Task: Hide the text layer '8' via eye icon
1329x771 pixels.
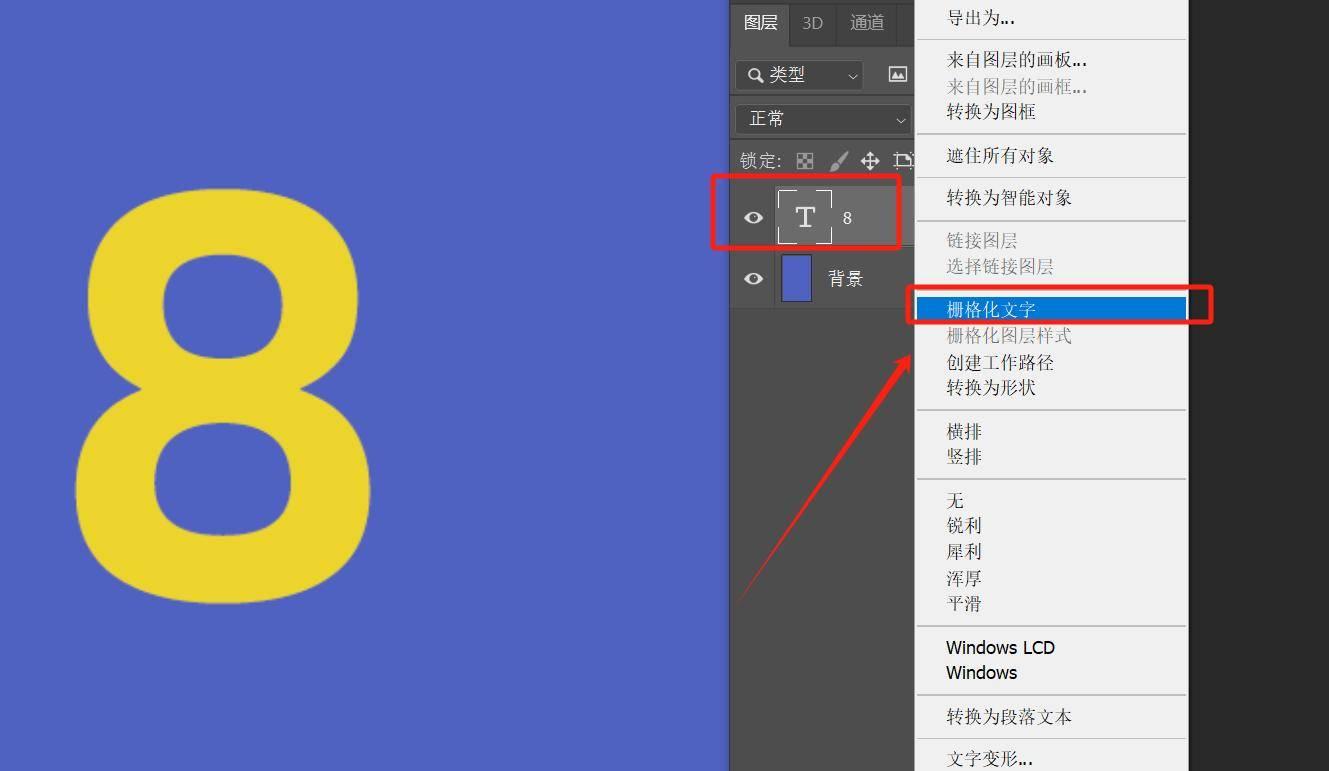Action: [753, 218]
